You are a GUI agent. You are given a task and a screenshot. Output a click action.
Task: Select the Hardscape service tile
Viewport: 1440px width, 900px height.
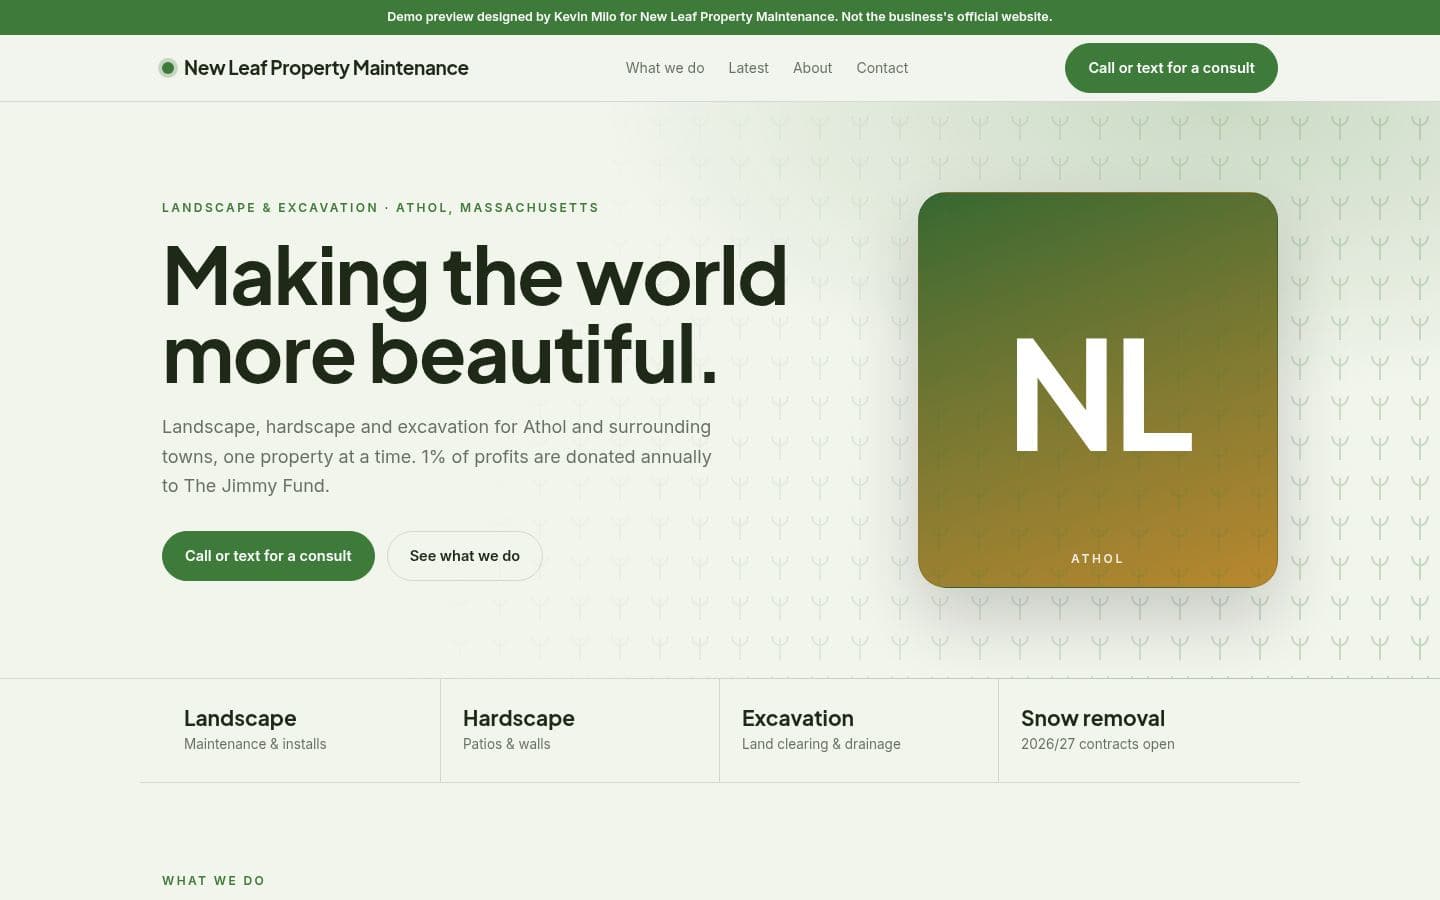(x=580, y=730)
